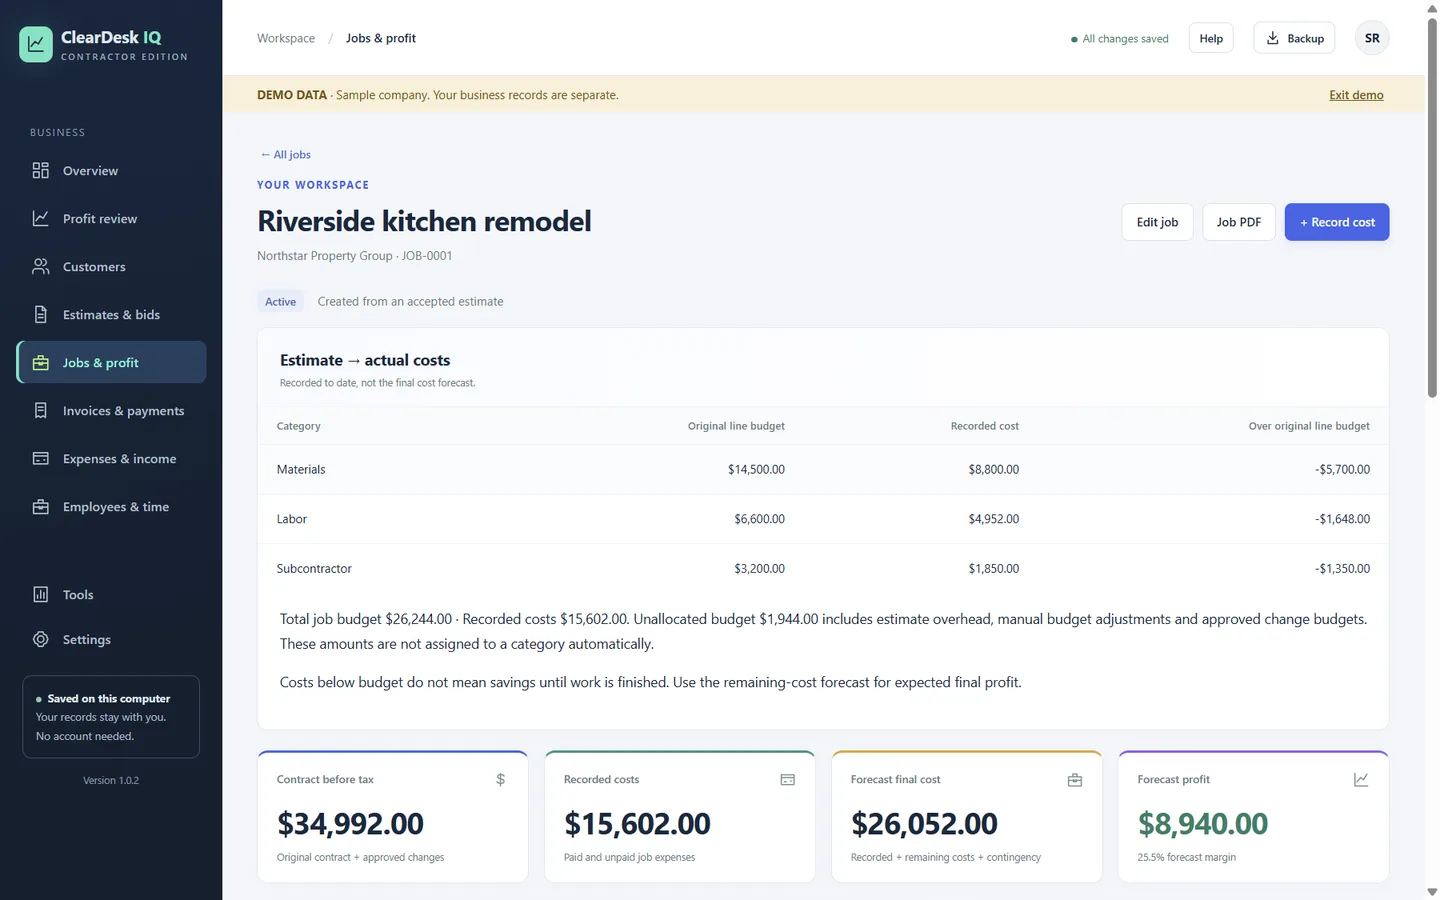Click the card icon on Recorded costs tile
Viewport: 1440px width, 900px height.
click(x=788, y=779)
